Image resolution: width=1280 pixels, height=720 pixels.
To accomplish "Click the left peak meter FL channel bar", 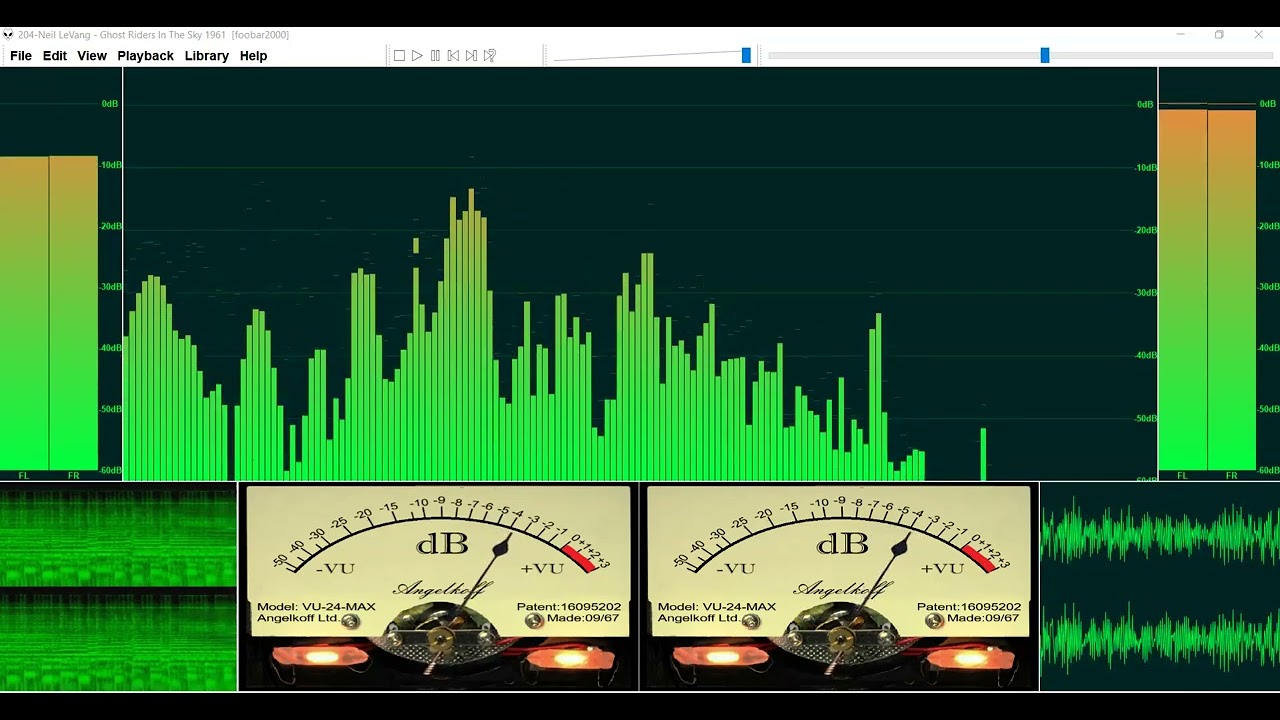I will pyautogui.click(x=24, y=313).
